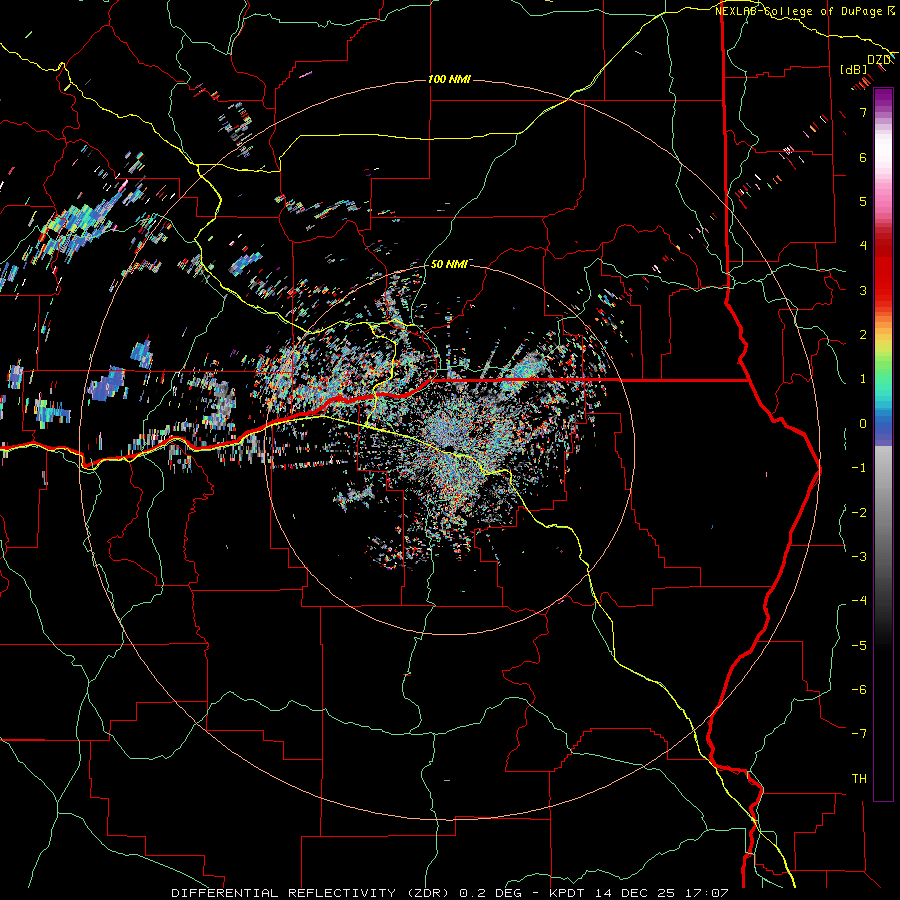Screen dimensions: 900x900
Task: Select the scale value "-3"
Action: coord(859,557)
